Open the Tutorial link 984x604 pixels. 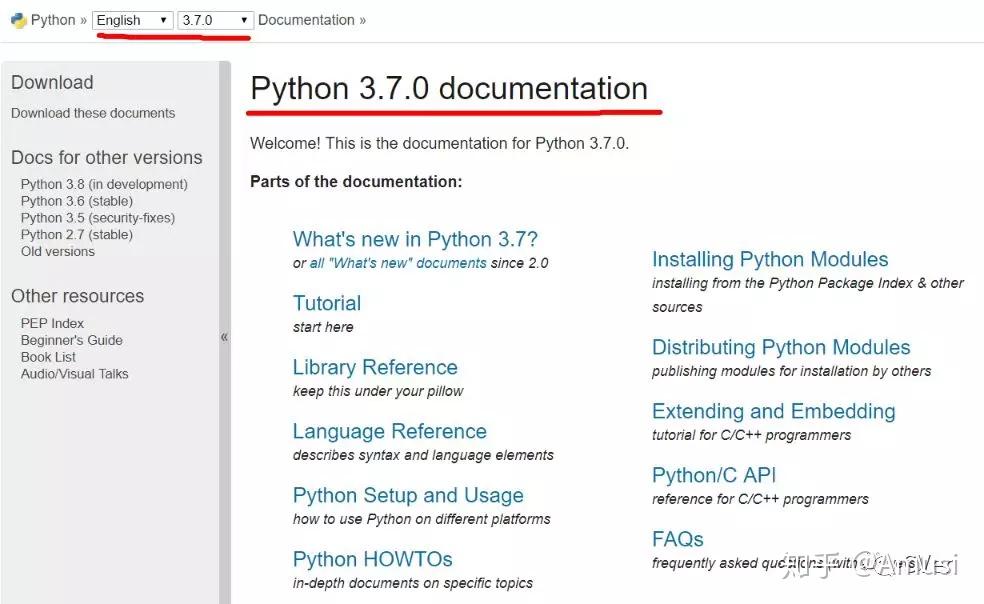[326, 303]
